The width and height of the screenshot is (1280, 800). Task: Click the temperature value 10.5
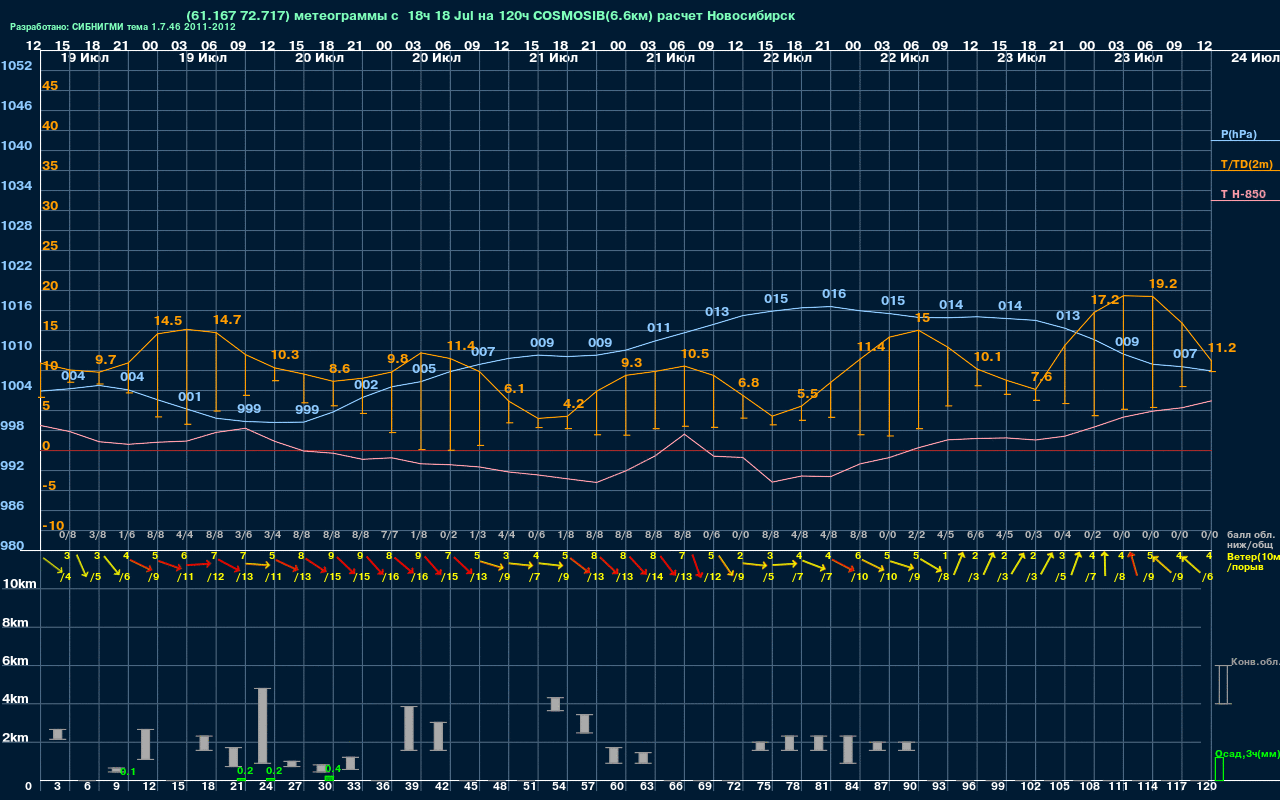pyautogui.click(x=694, y=354)
